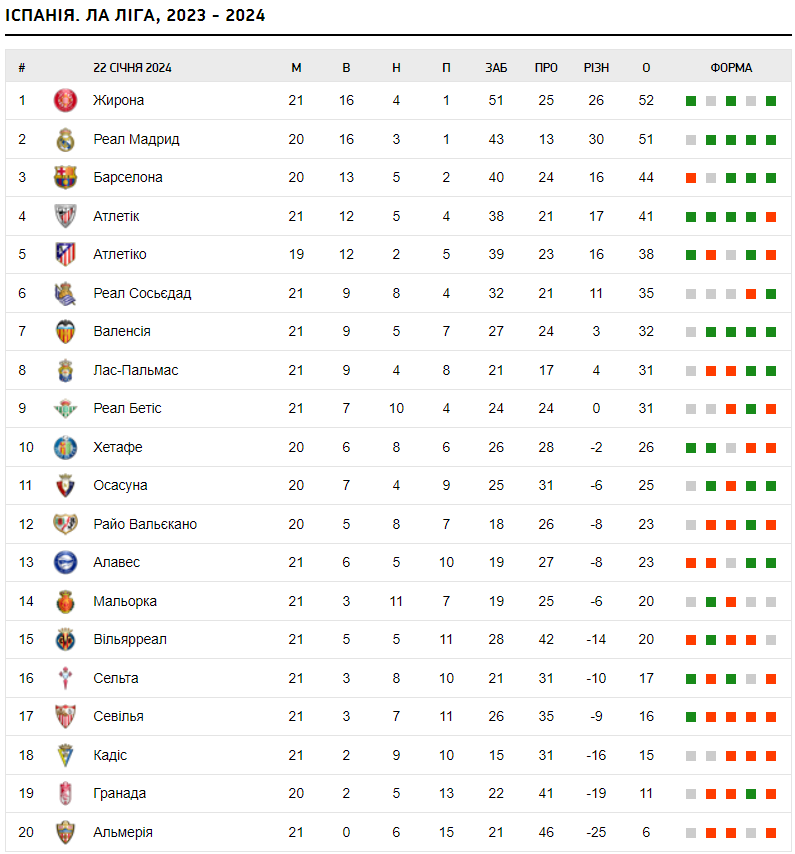Open the Альмерія team link
Image resolution: width=795 pixels, height=854 pixels.
[123, 832]
